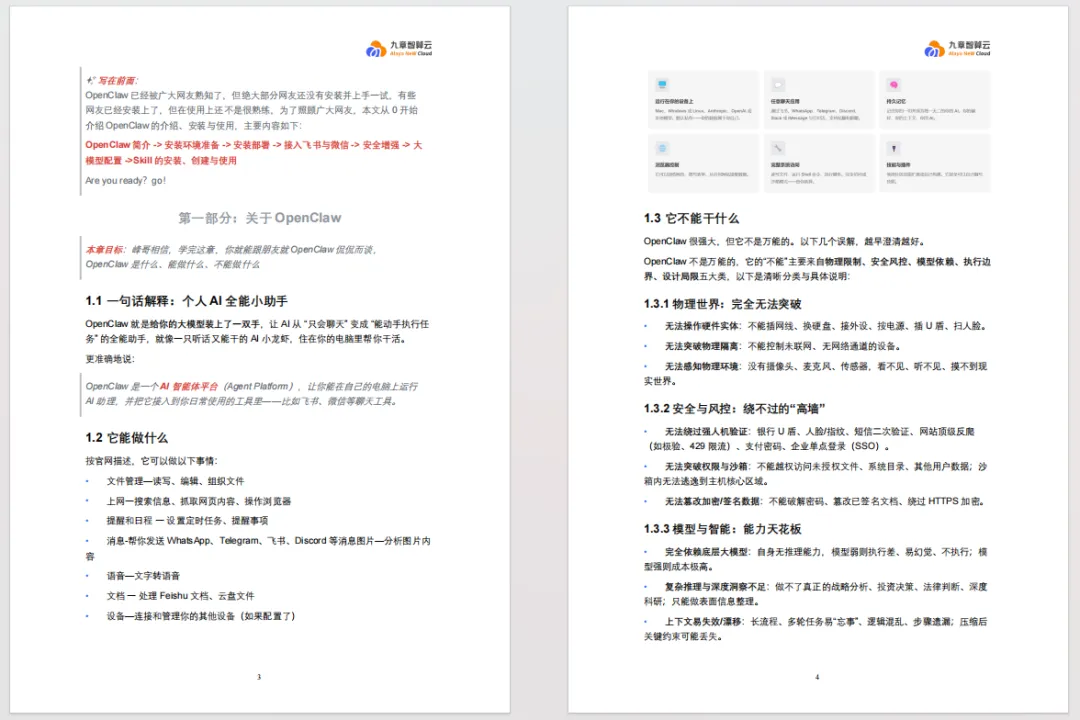The image size is (1080, 720).
Task: Click the line 更准确地说：
Action: tap(110, 359)
